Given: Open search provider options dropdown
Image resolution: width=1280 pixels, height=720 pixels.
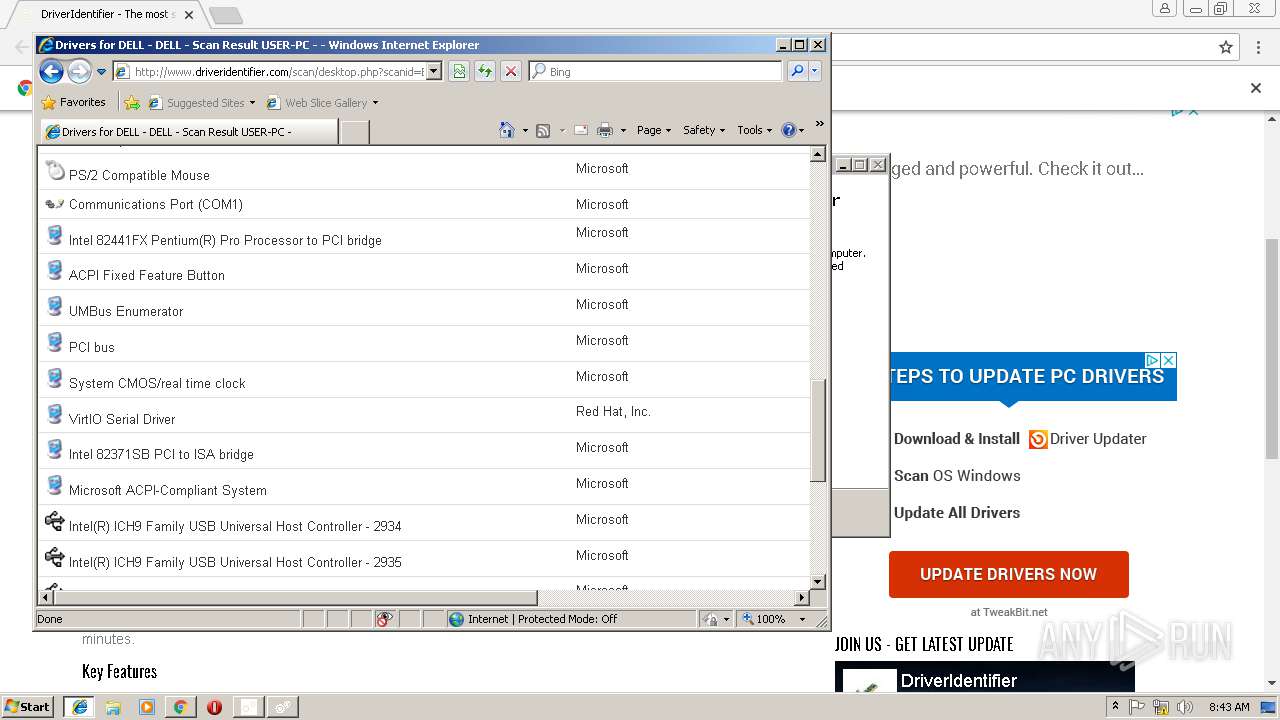Looking at the screenshot, I should (x=815, y=71).
